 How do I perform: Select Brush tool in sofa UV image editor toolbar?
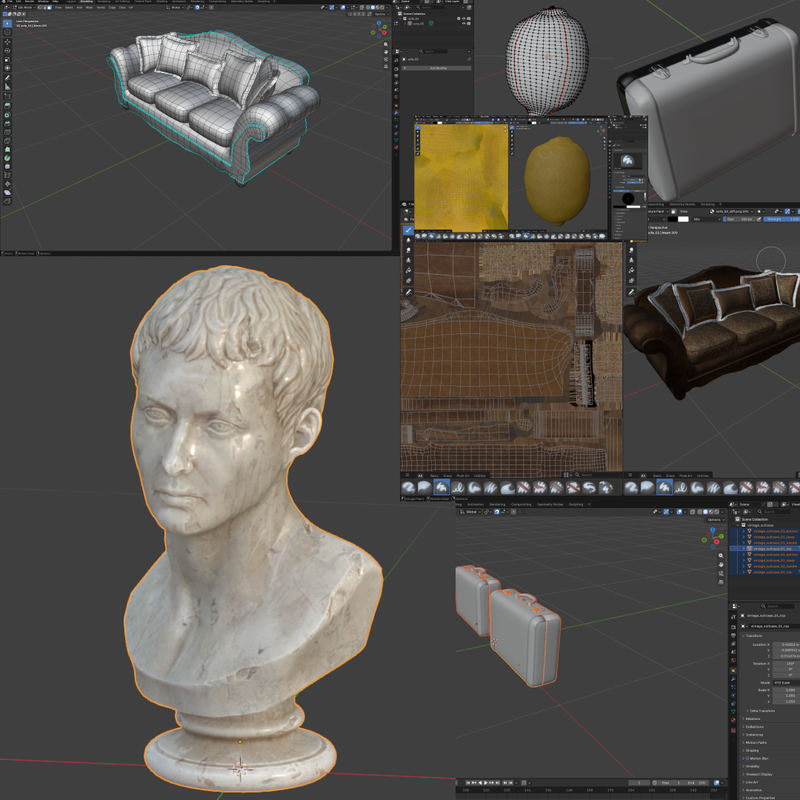408,230
